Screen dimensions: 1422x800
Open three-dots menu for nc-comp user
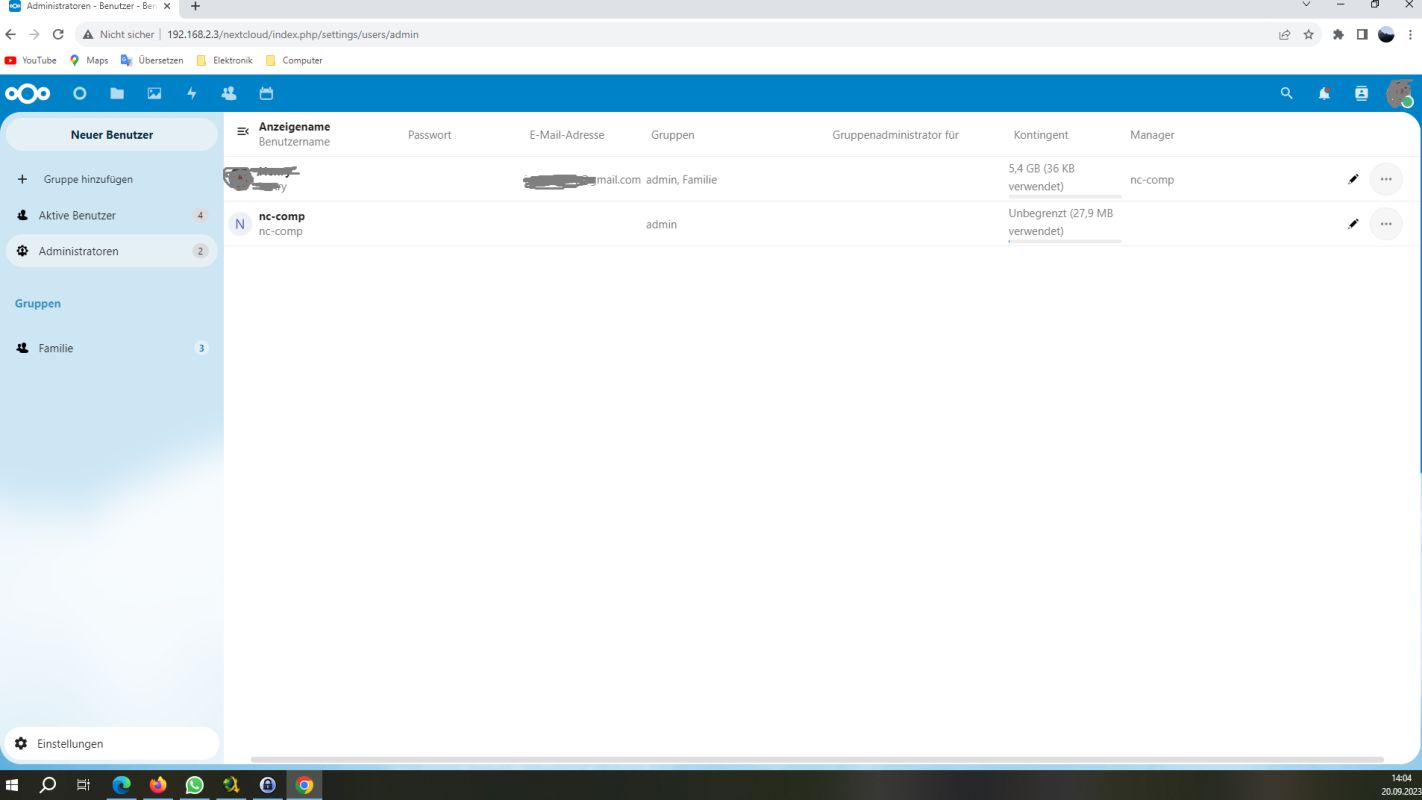pyautogui.click(x=1385, y=224)
